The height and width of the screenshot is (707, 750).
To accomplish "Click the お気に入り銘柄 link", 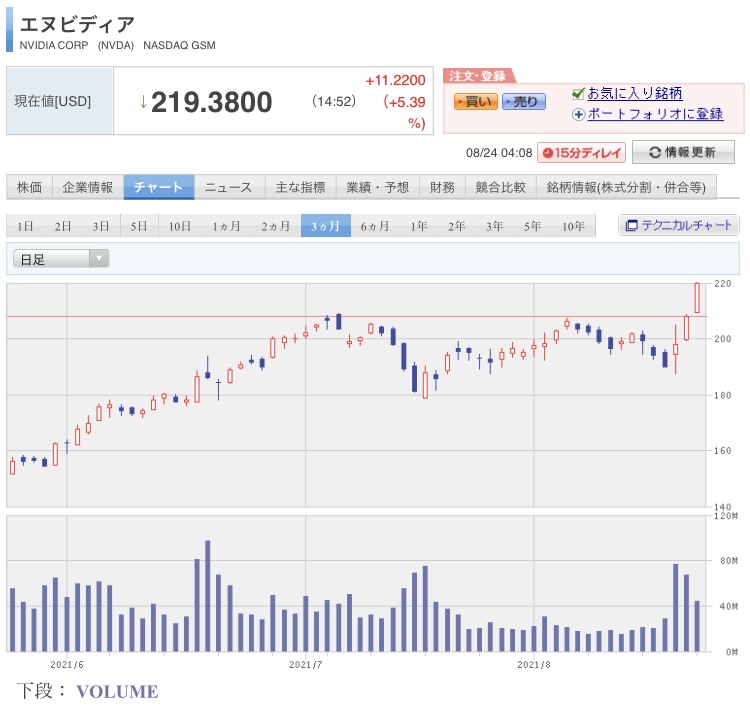I will (x=634, y=94).
